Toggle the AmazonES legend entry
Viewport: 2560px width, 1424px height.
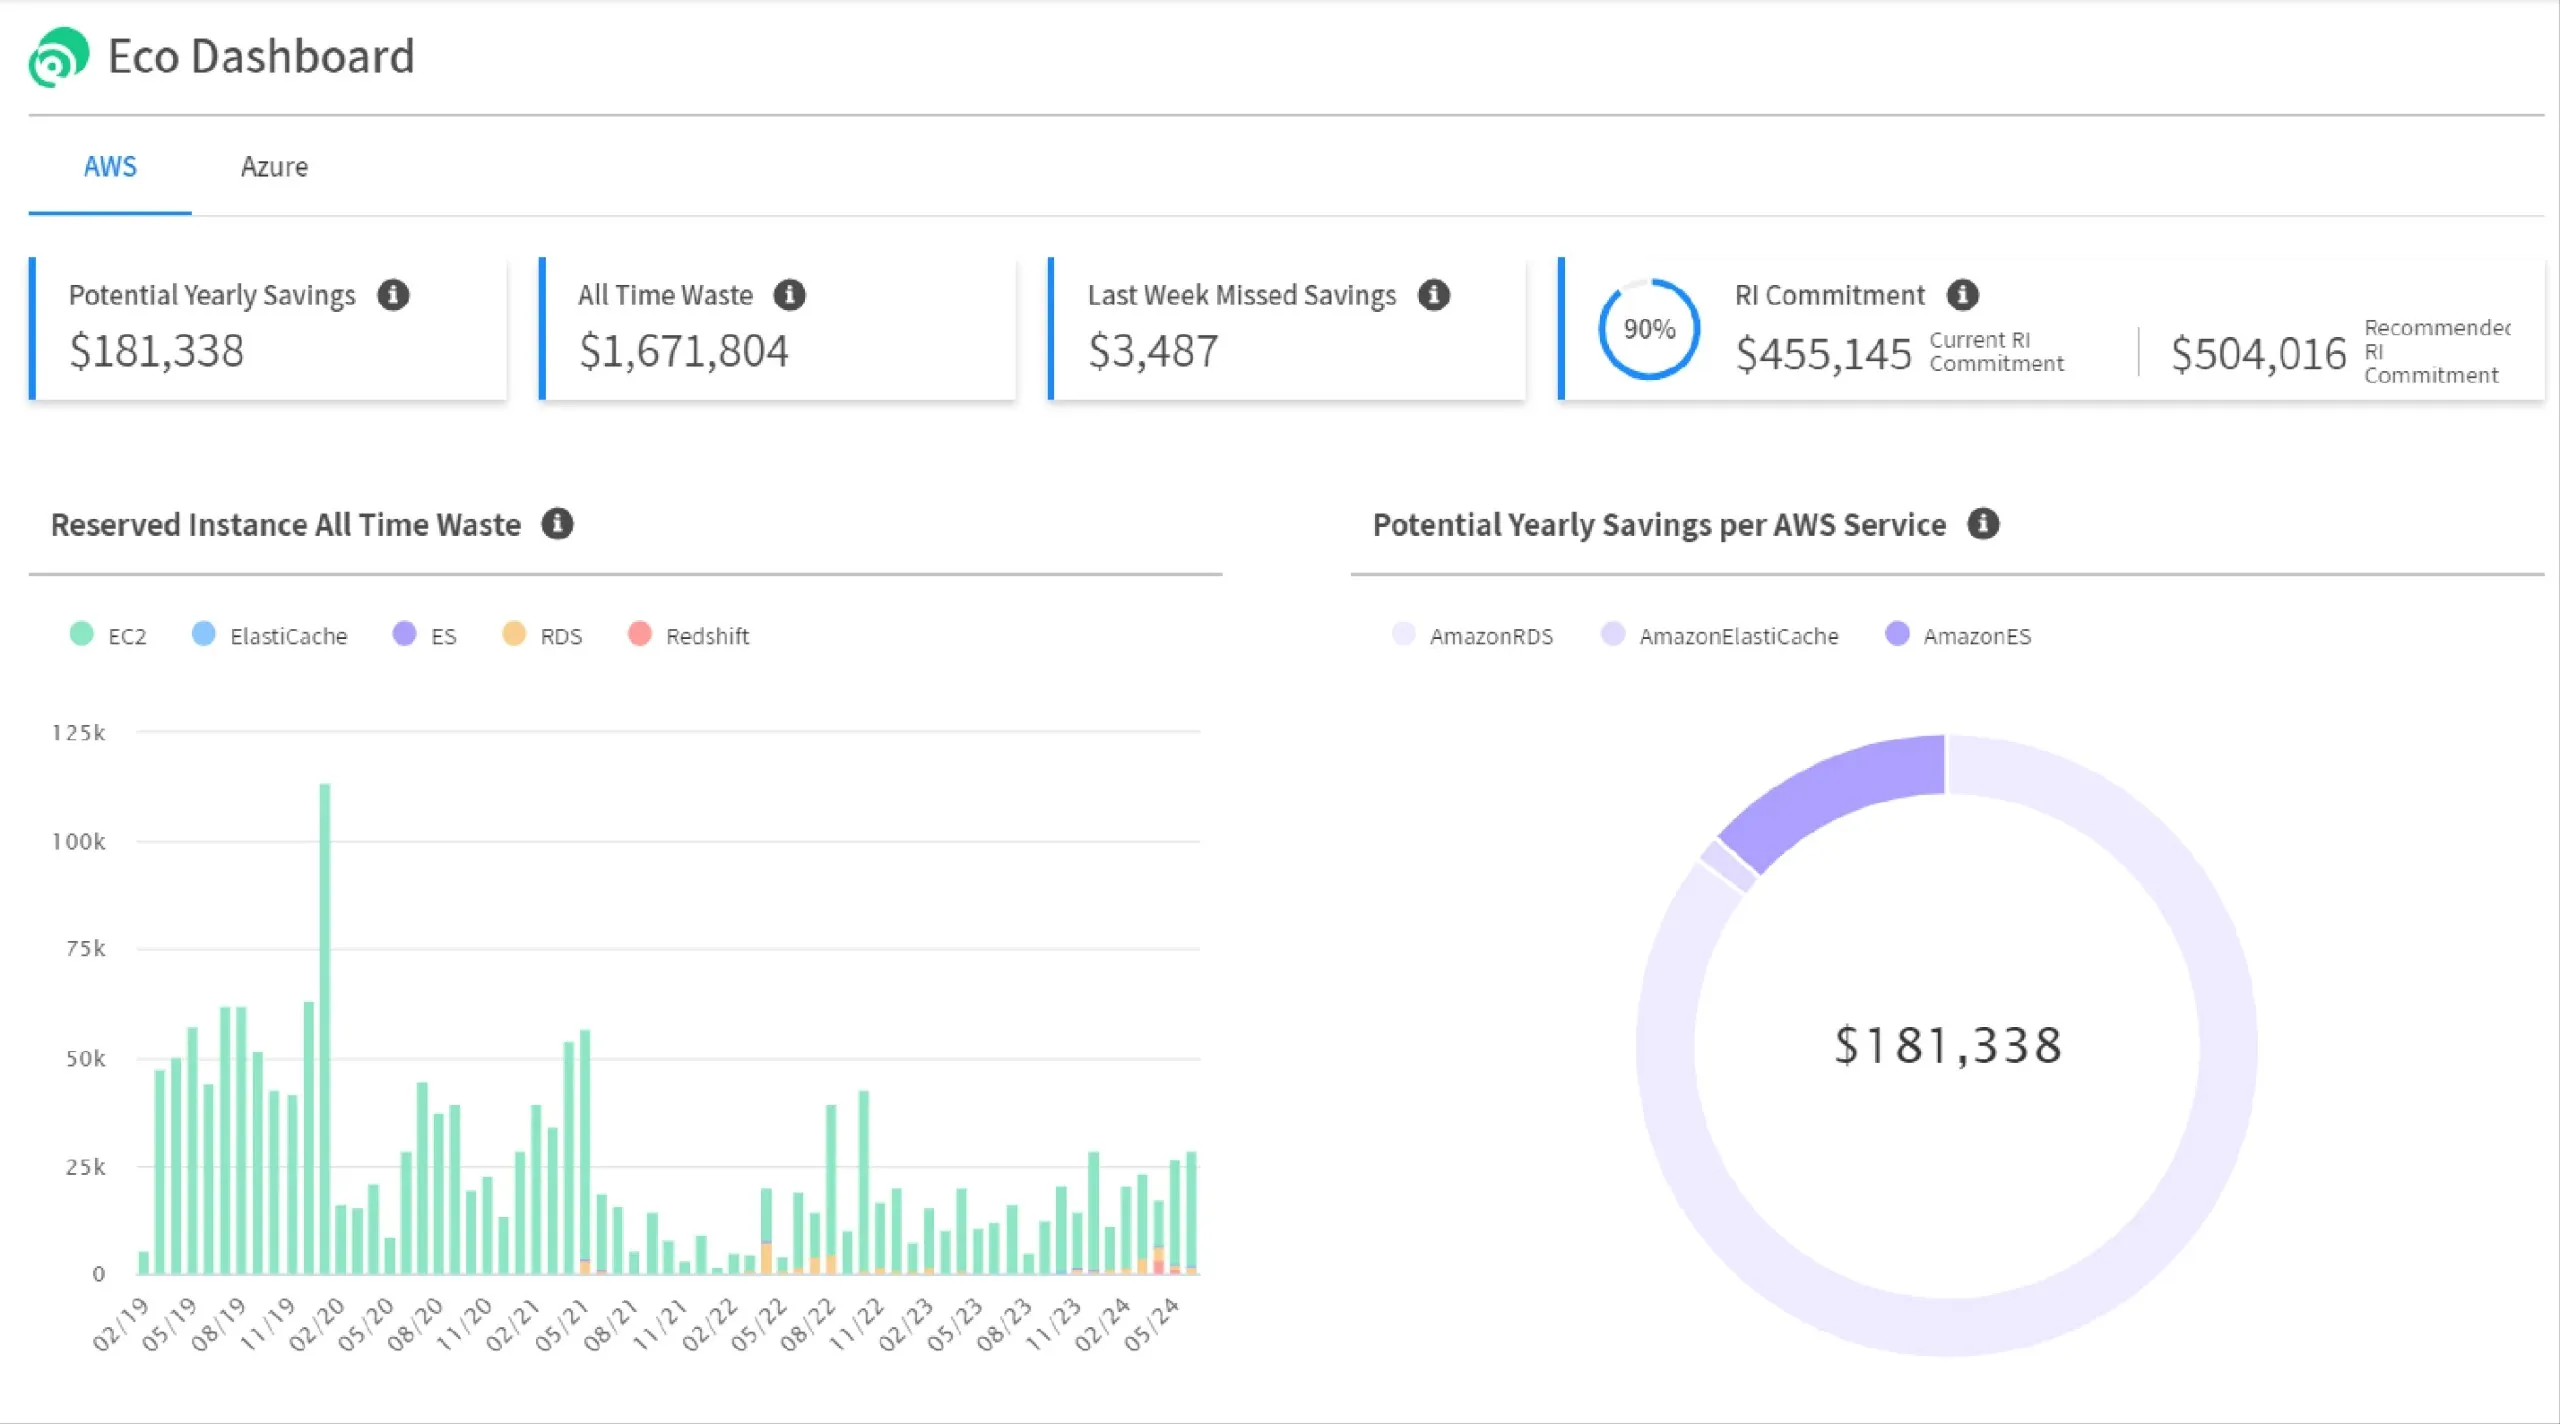(x=1958, y=635)
